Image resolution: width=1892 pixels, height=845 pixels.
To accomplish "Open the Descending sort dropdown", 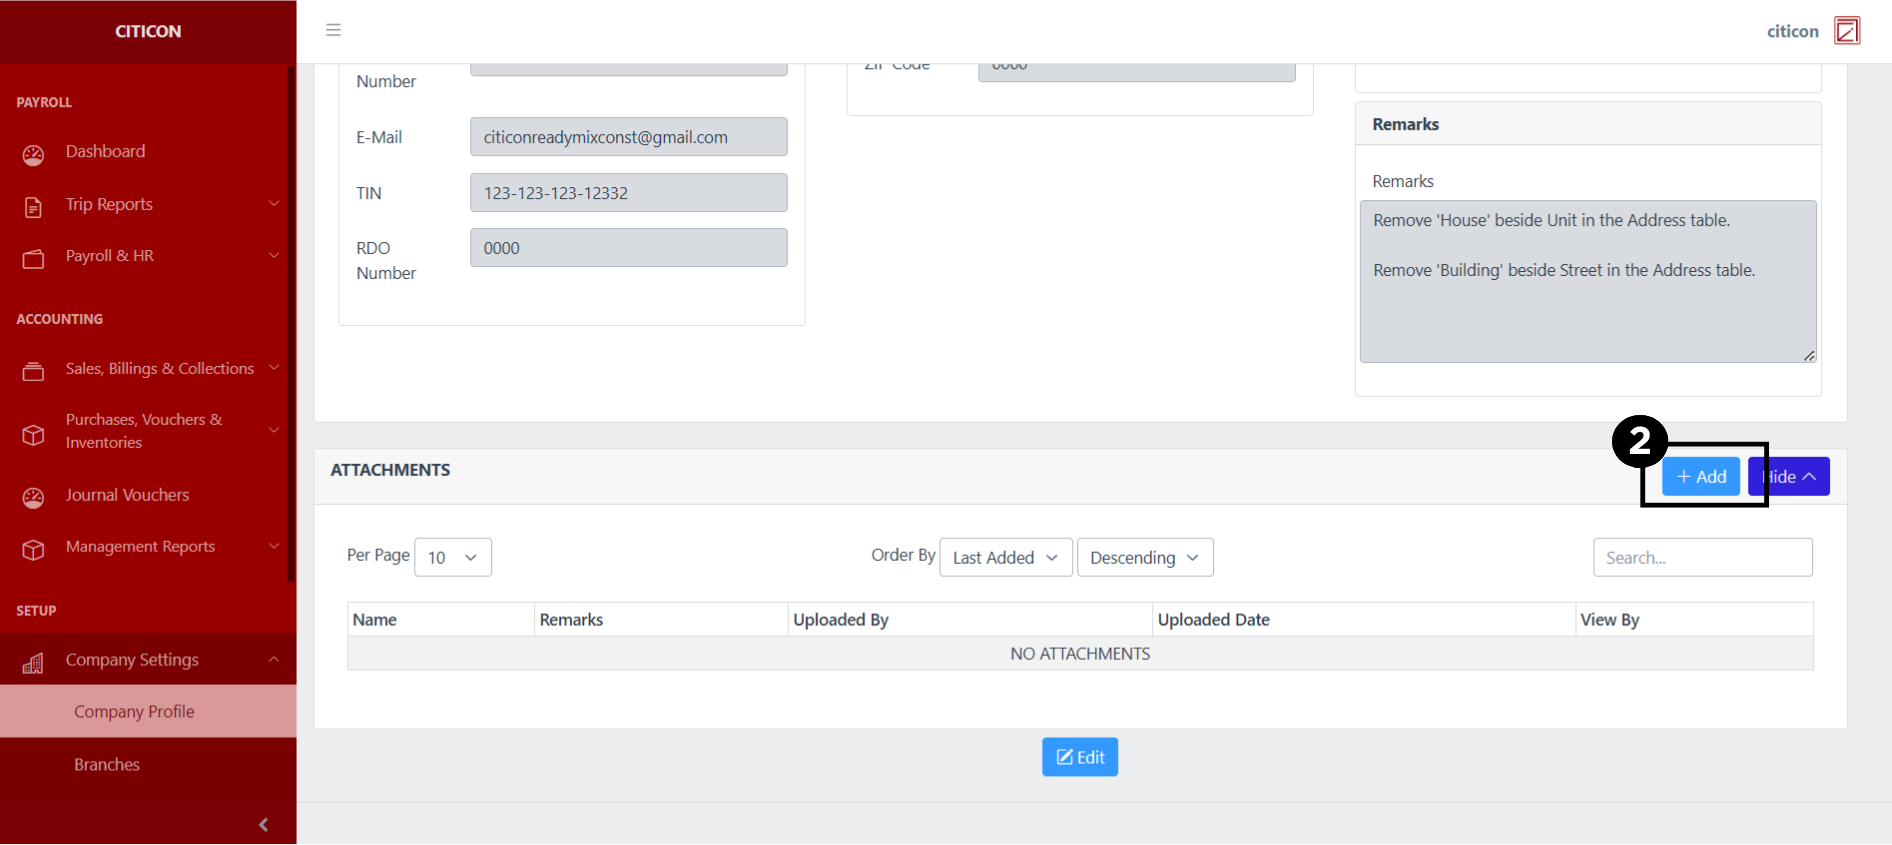I will [1144, 558].
